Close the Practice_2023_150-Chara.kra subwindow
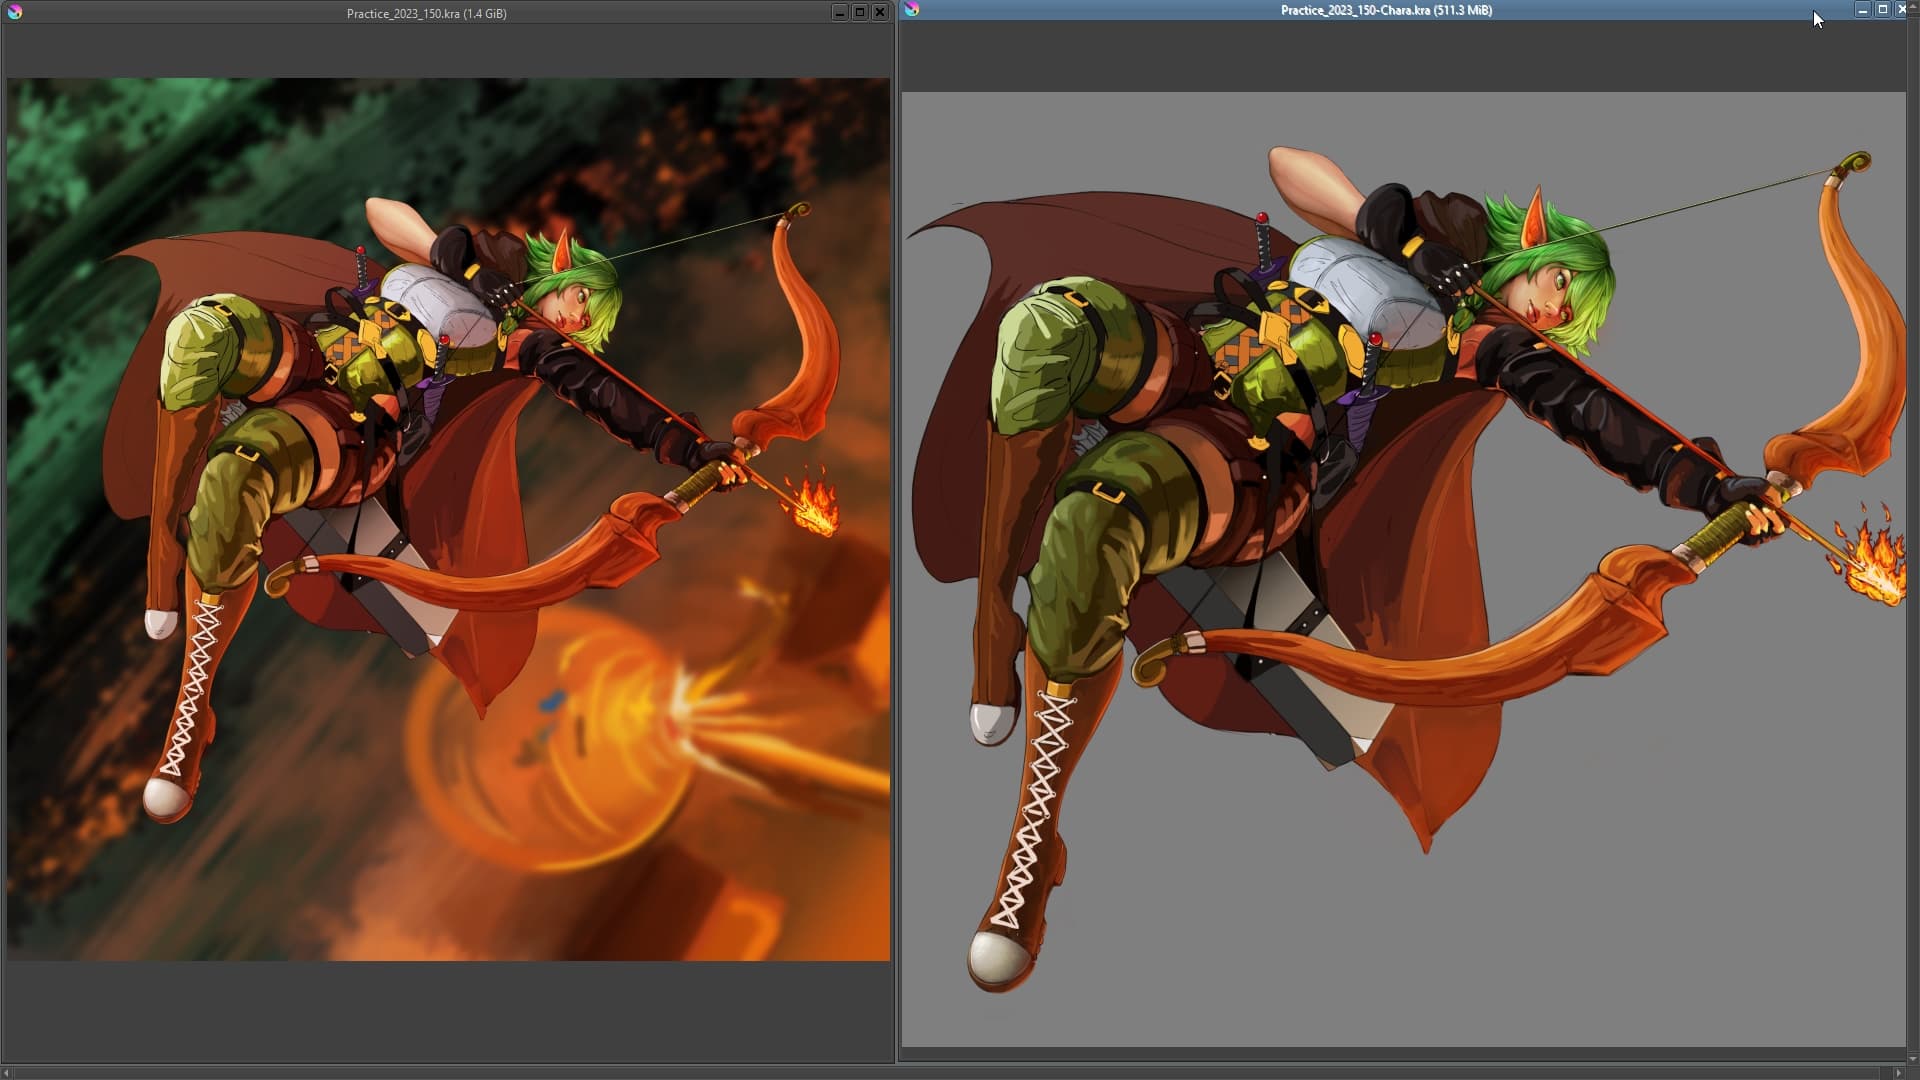This screenshot has width=1920, height=1080. tap(1902, 9)
